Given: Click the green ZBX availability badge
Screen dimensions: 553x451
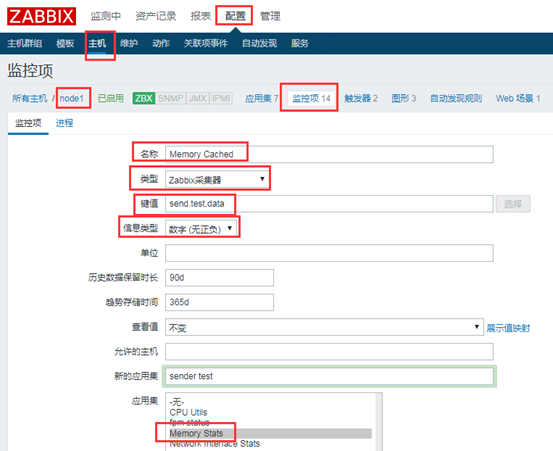Looking at the screenshot, I should point(144,98).
